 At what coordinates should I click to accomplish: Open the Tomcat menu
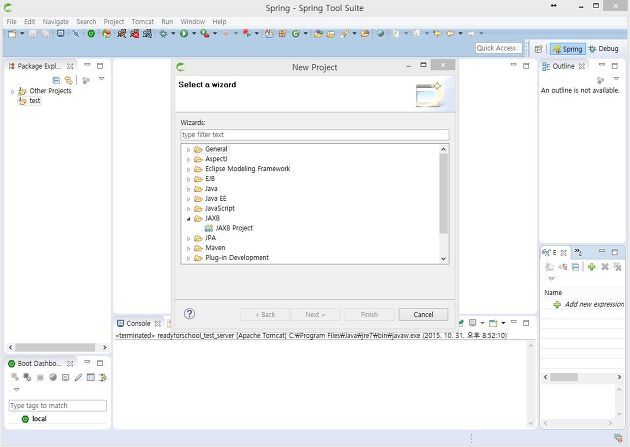click(143, 22)
